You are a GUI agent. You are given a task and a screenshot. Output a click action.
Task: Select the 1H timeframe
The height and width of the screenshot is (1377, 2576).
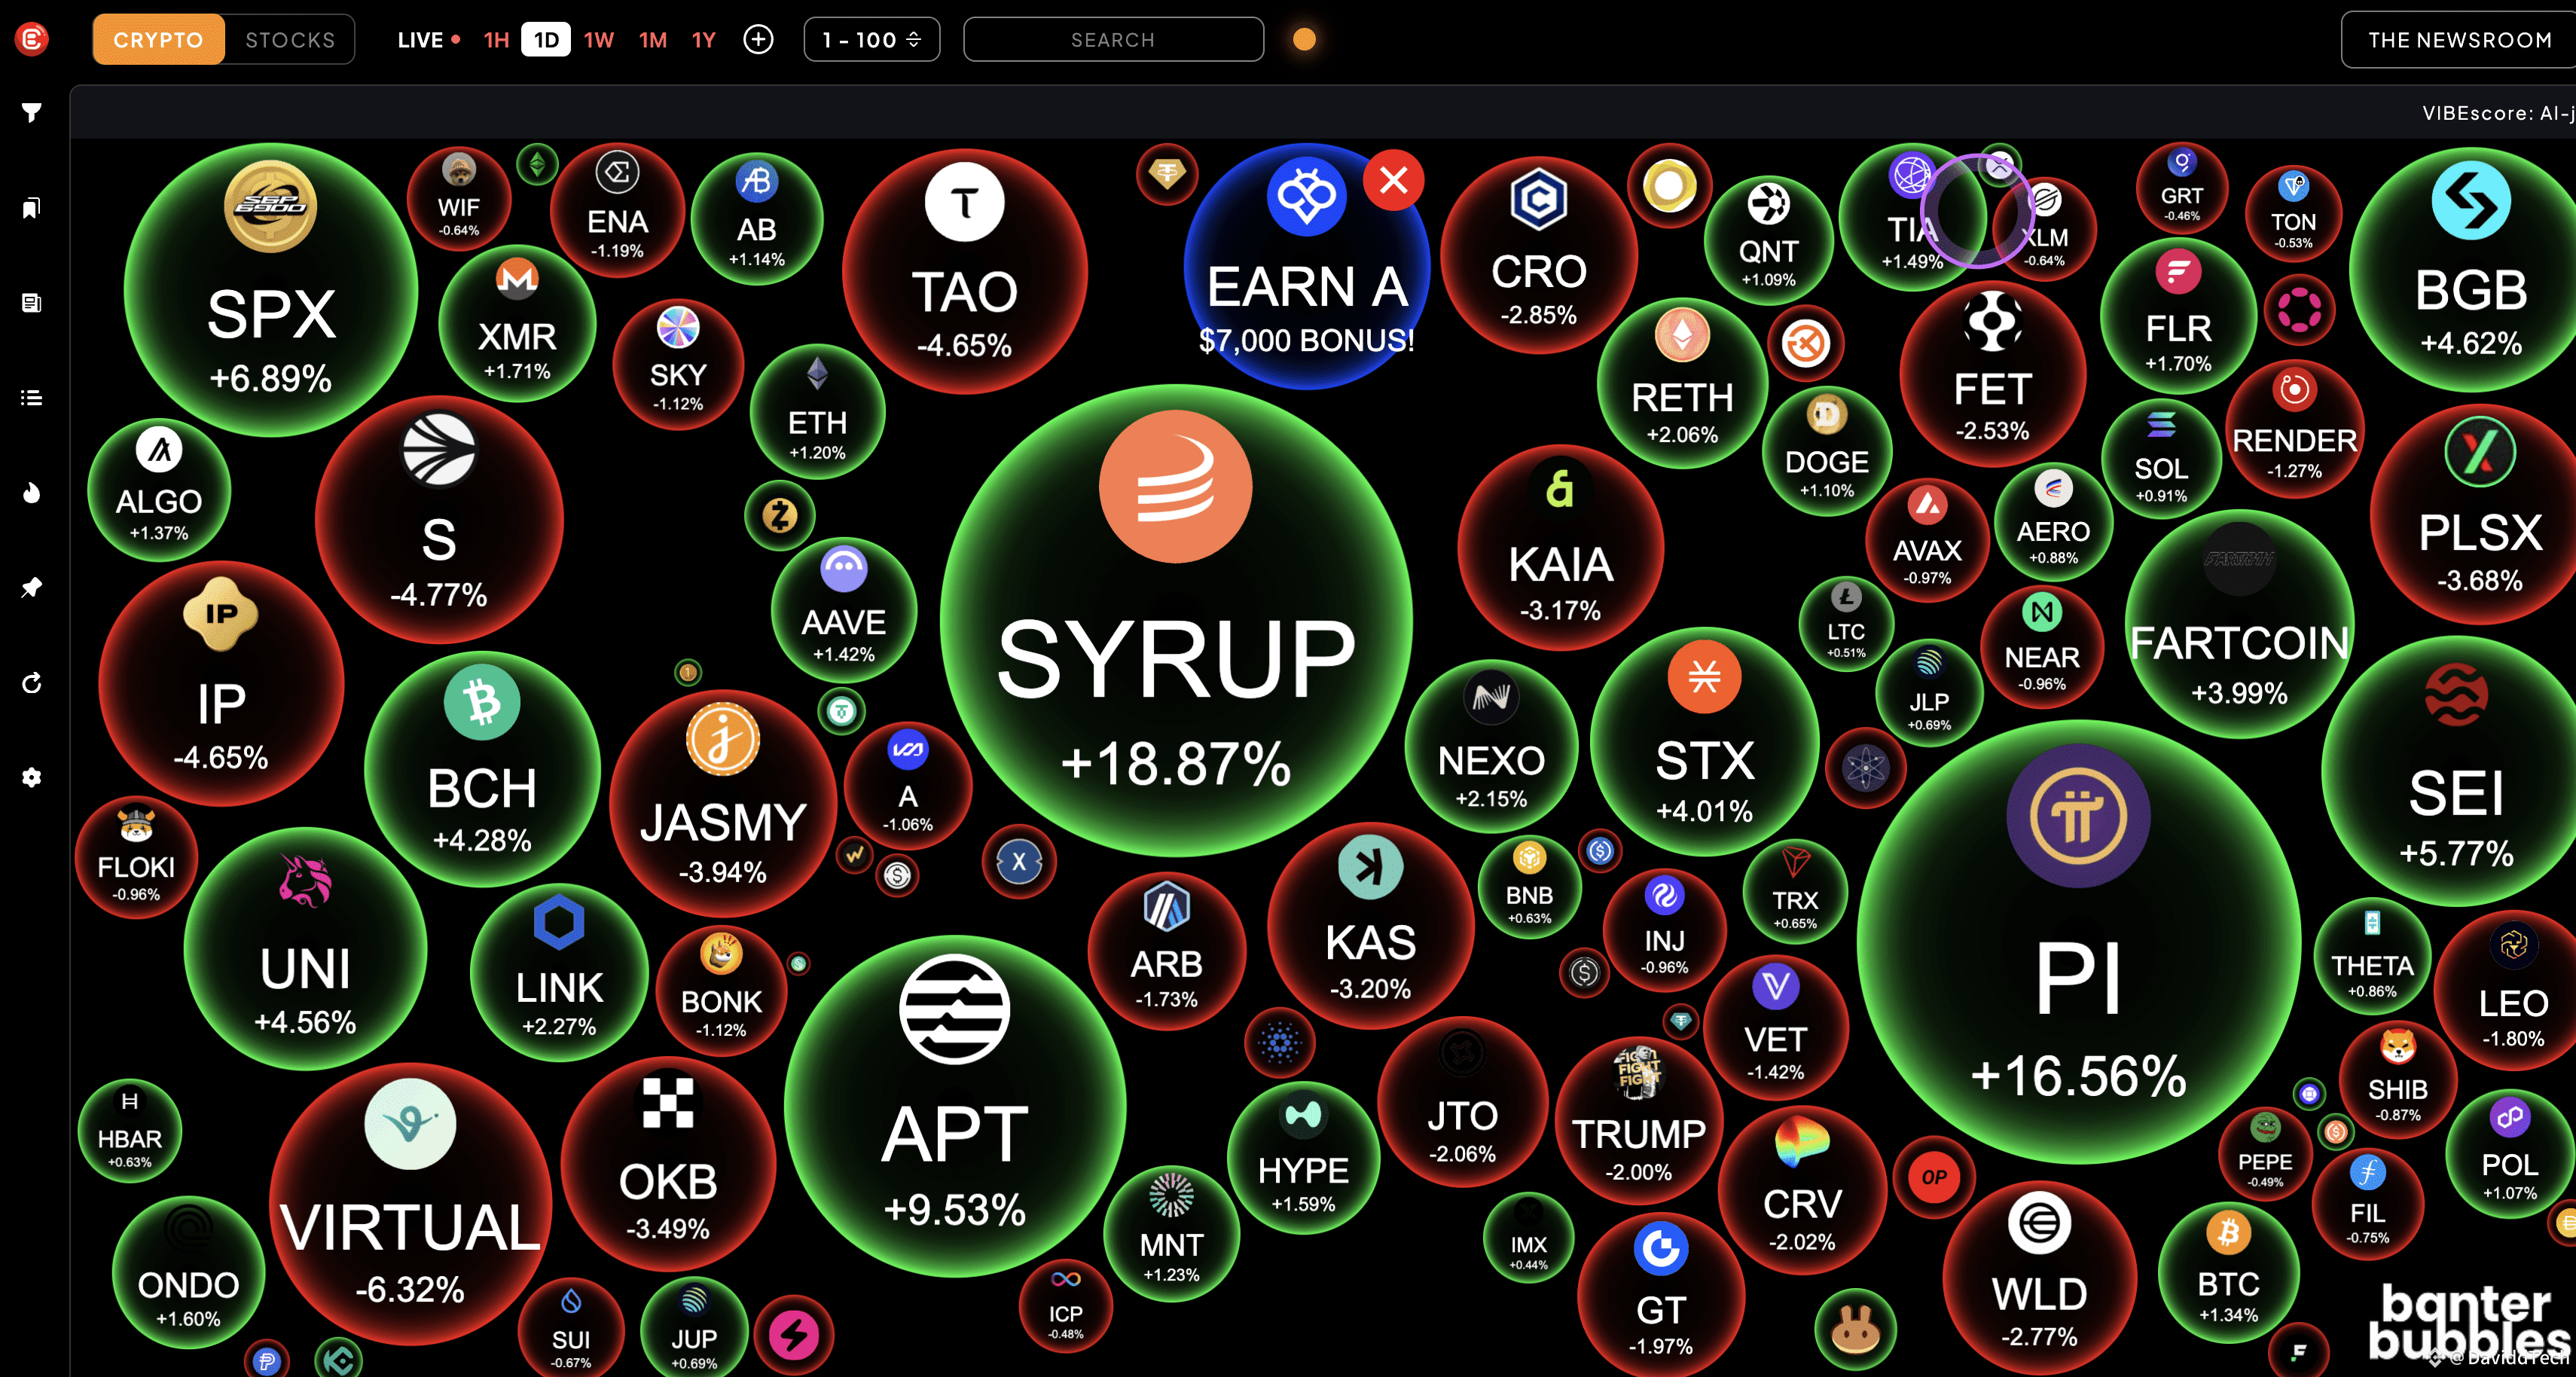point(497,40)
